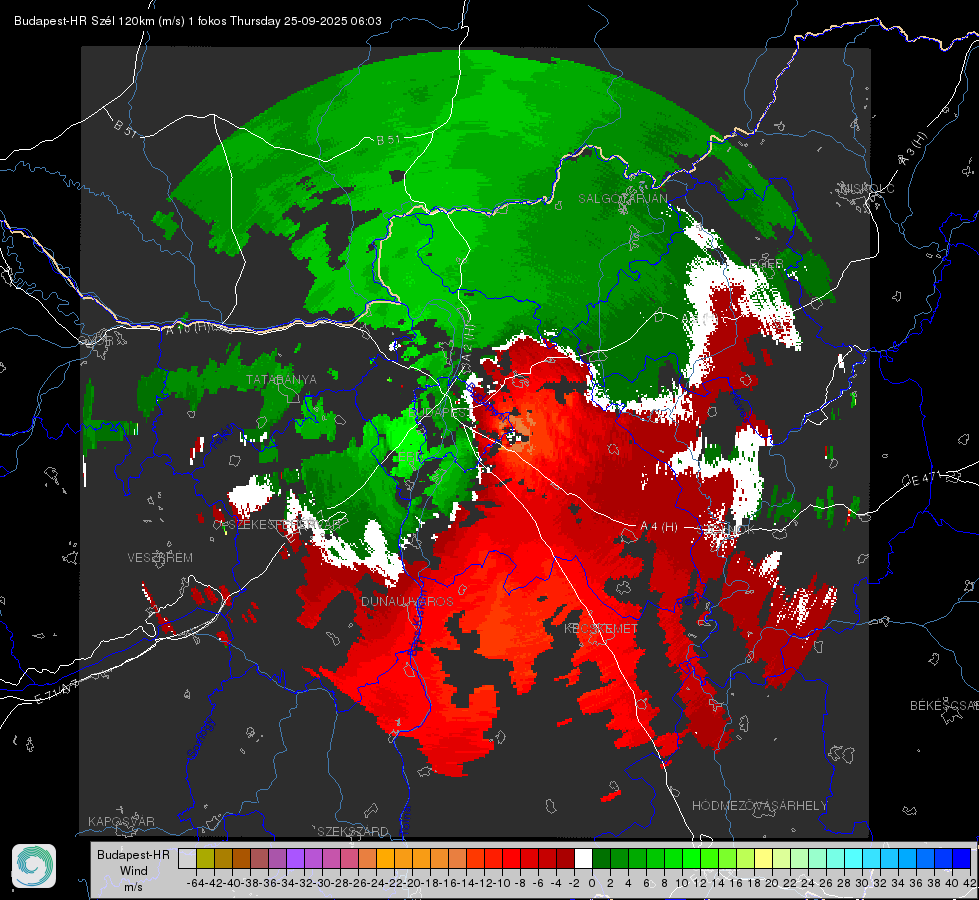The image size is (979, 900).
Task: Click the EGER city label
Action: pos(766,264)
